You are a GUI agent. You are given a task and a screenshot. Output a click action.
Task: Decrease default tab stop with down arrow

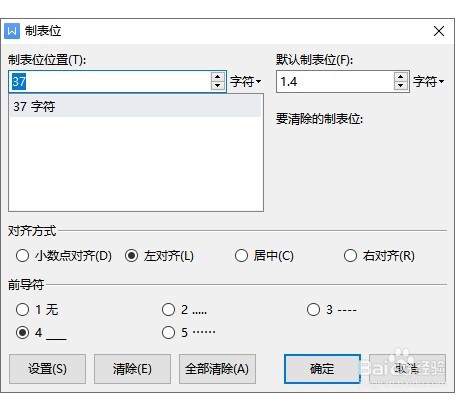click(400, 86)
